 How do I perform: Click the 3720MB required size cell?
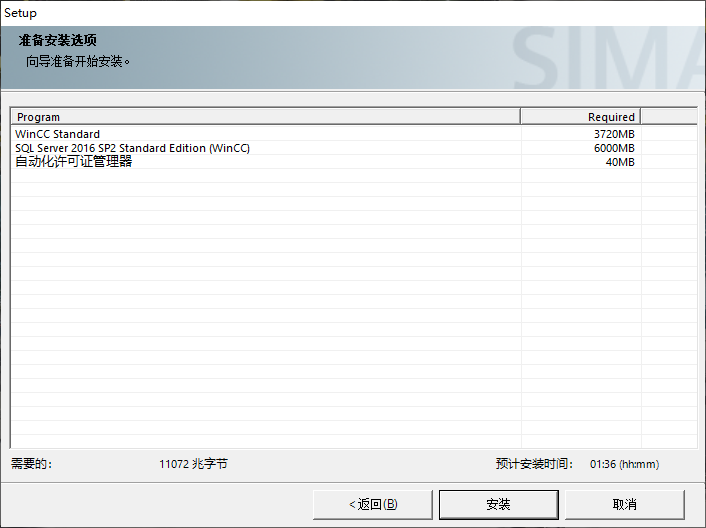[x=614, y=134]
